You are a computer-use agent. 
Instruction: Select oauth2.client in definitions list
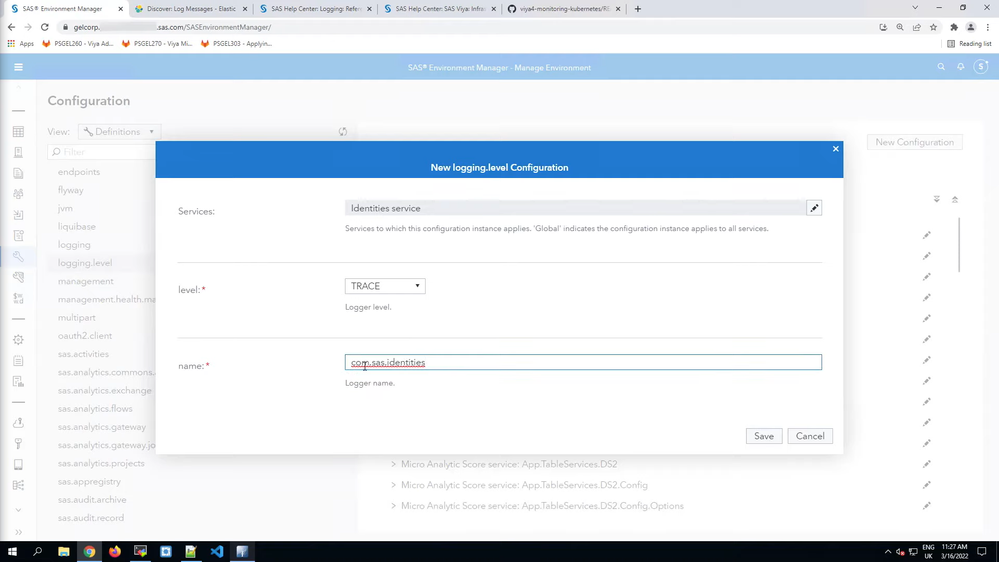click(x=85, y=336)
